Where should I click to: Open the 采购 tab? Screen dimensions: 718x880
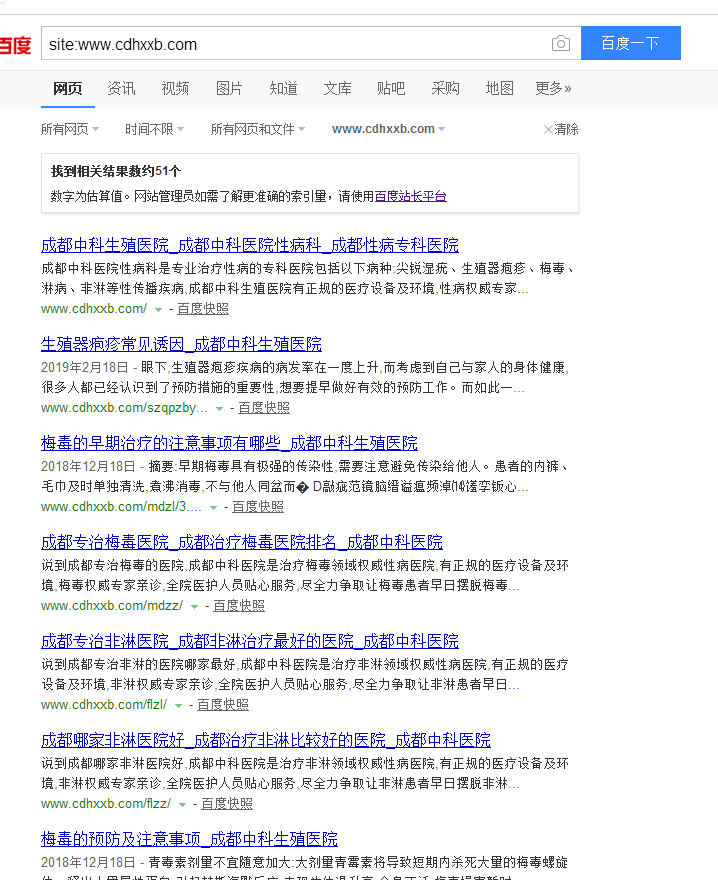(445, 88)
